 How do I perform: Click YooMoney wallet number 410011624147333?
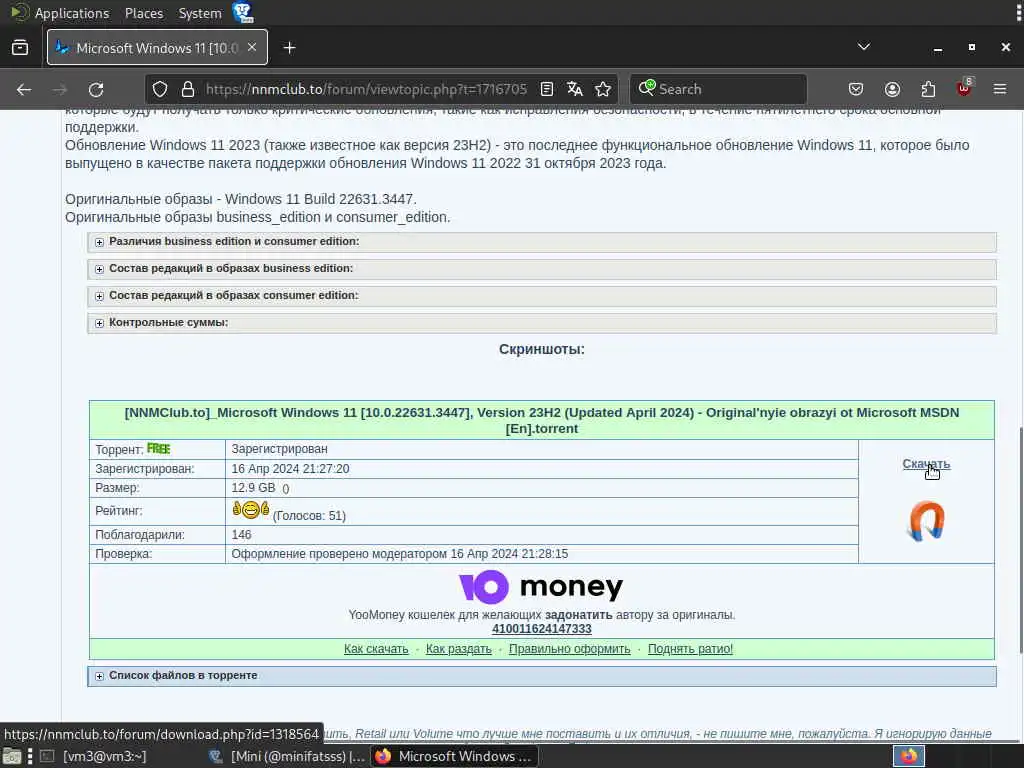(x=541, y=629)
